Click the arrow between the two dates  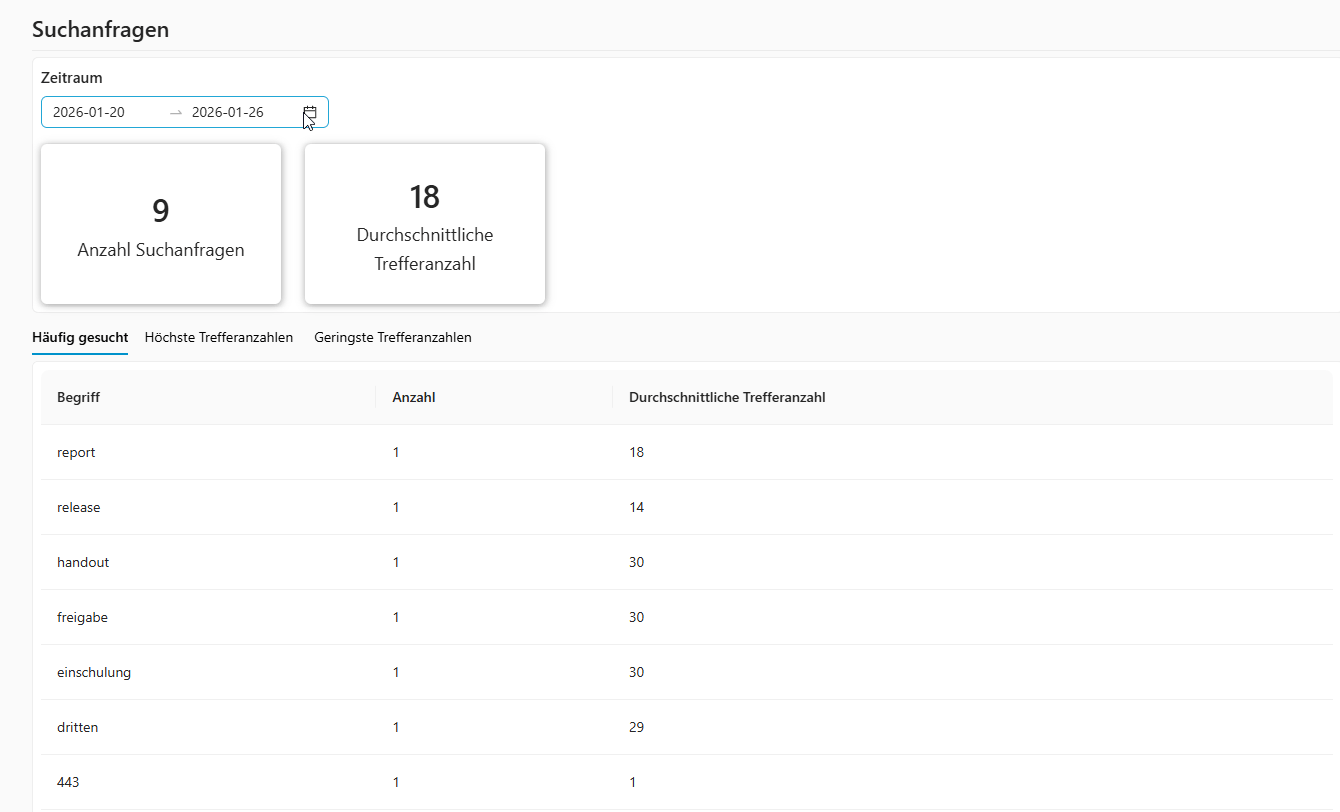176,112
